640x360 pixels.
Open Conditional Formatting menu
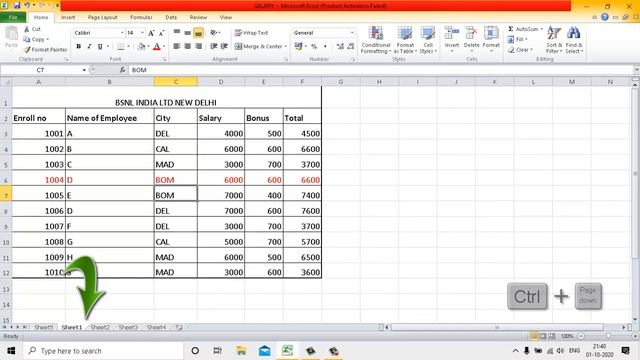click(376, 40)
